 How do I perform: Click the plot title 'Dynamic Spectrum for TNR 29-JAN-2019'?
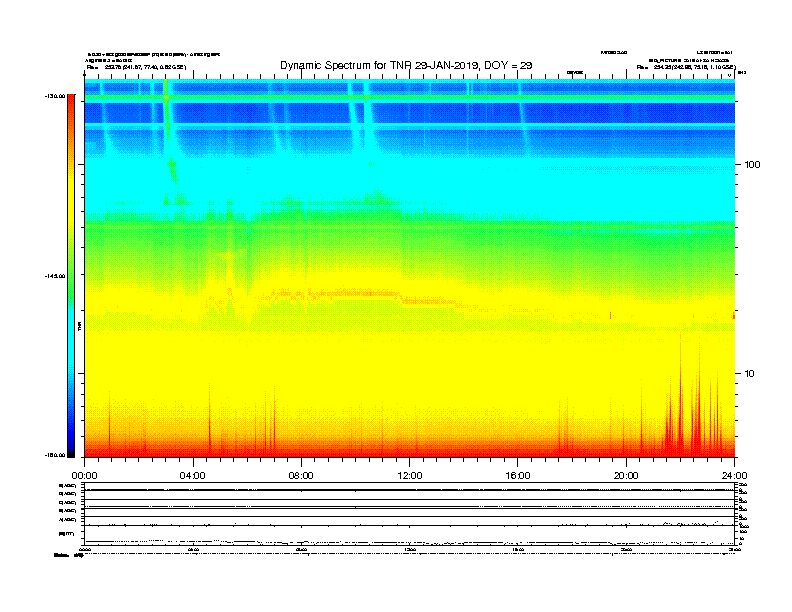[406, 66]
